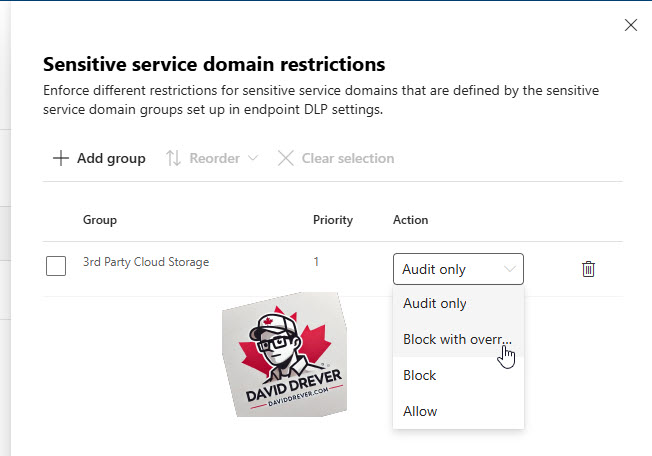Click the plus icon beside Add group
The height and width of the screenshot is (456, 652).
click(61, 158)
